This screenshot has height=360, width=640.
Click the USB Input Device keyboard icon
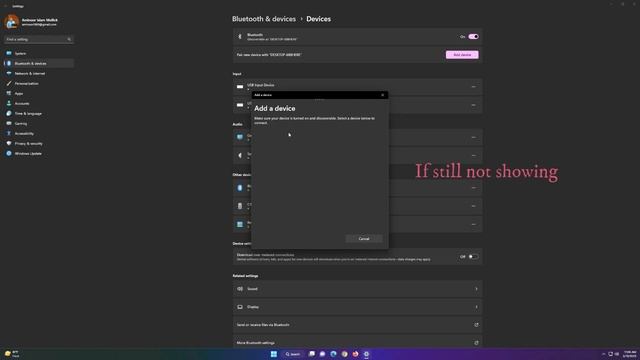(x=240, y=87)
